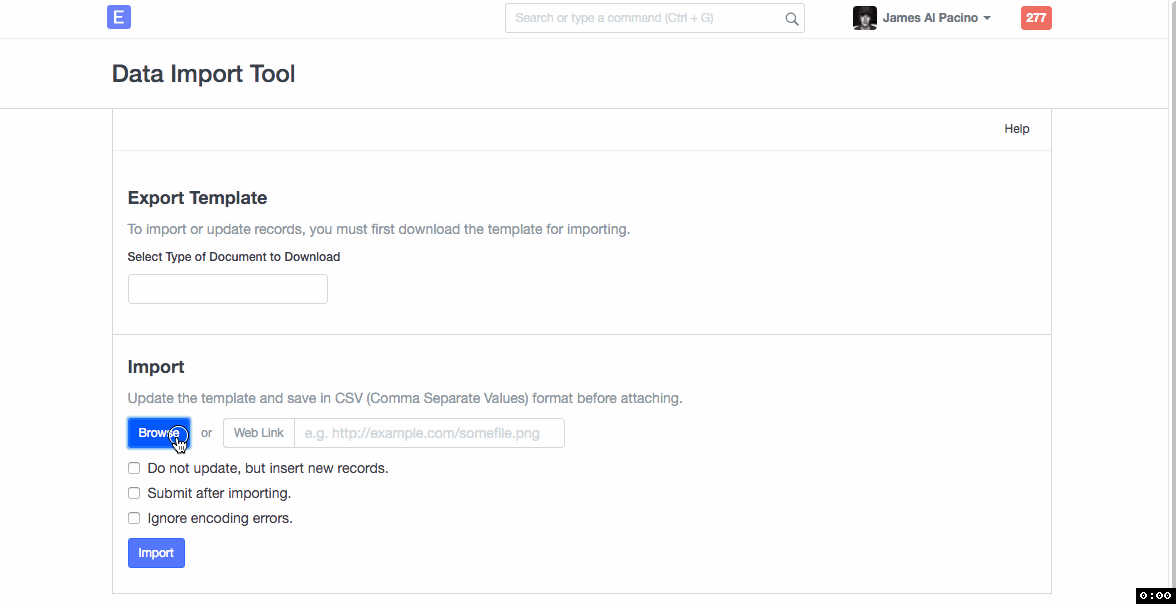1176x604 pixels.
Task: Toggle 'Ignore encoding errors' checkbox
Action: click(x=134, y=518)
